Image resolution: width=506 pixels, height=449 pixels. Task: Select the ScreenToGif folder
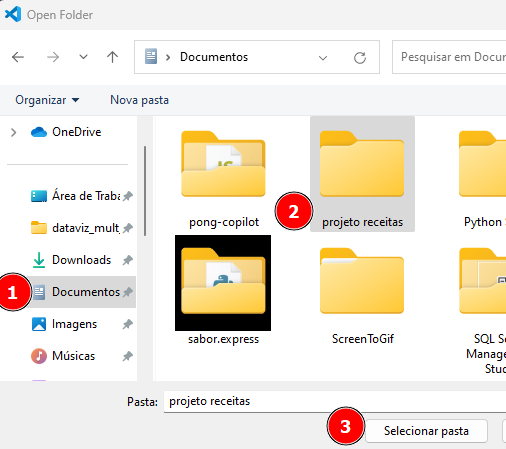pyautogui.click(x=362, y=297)
